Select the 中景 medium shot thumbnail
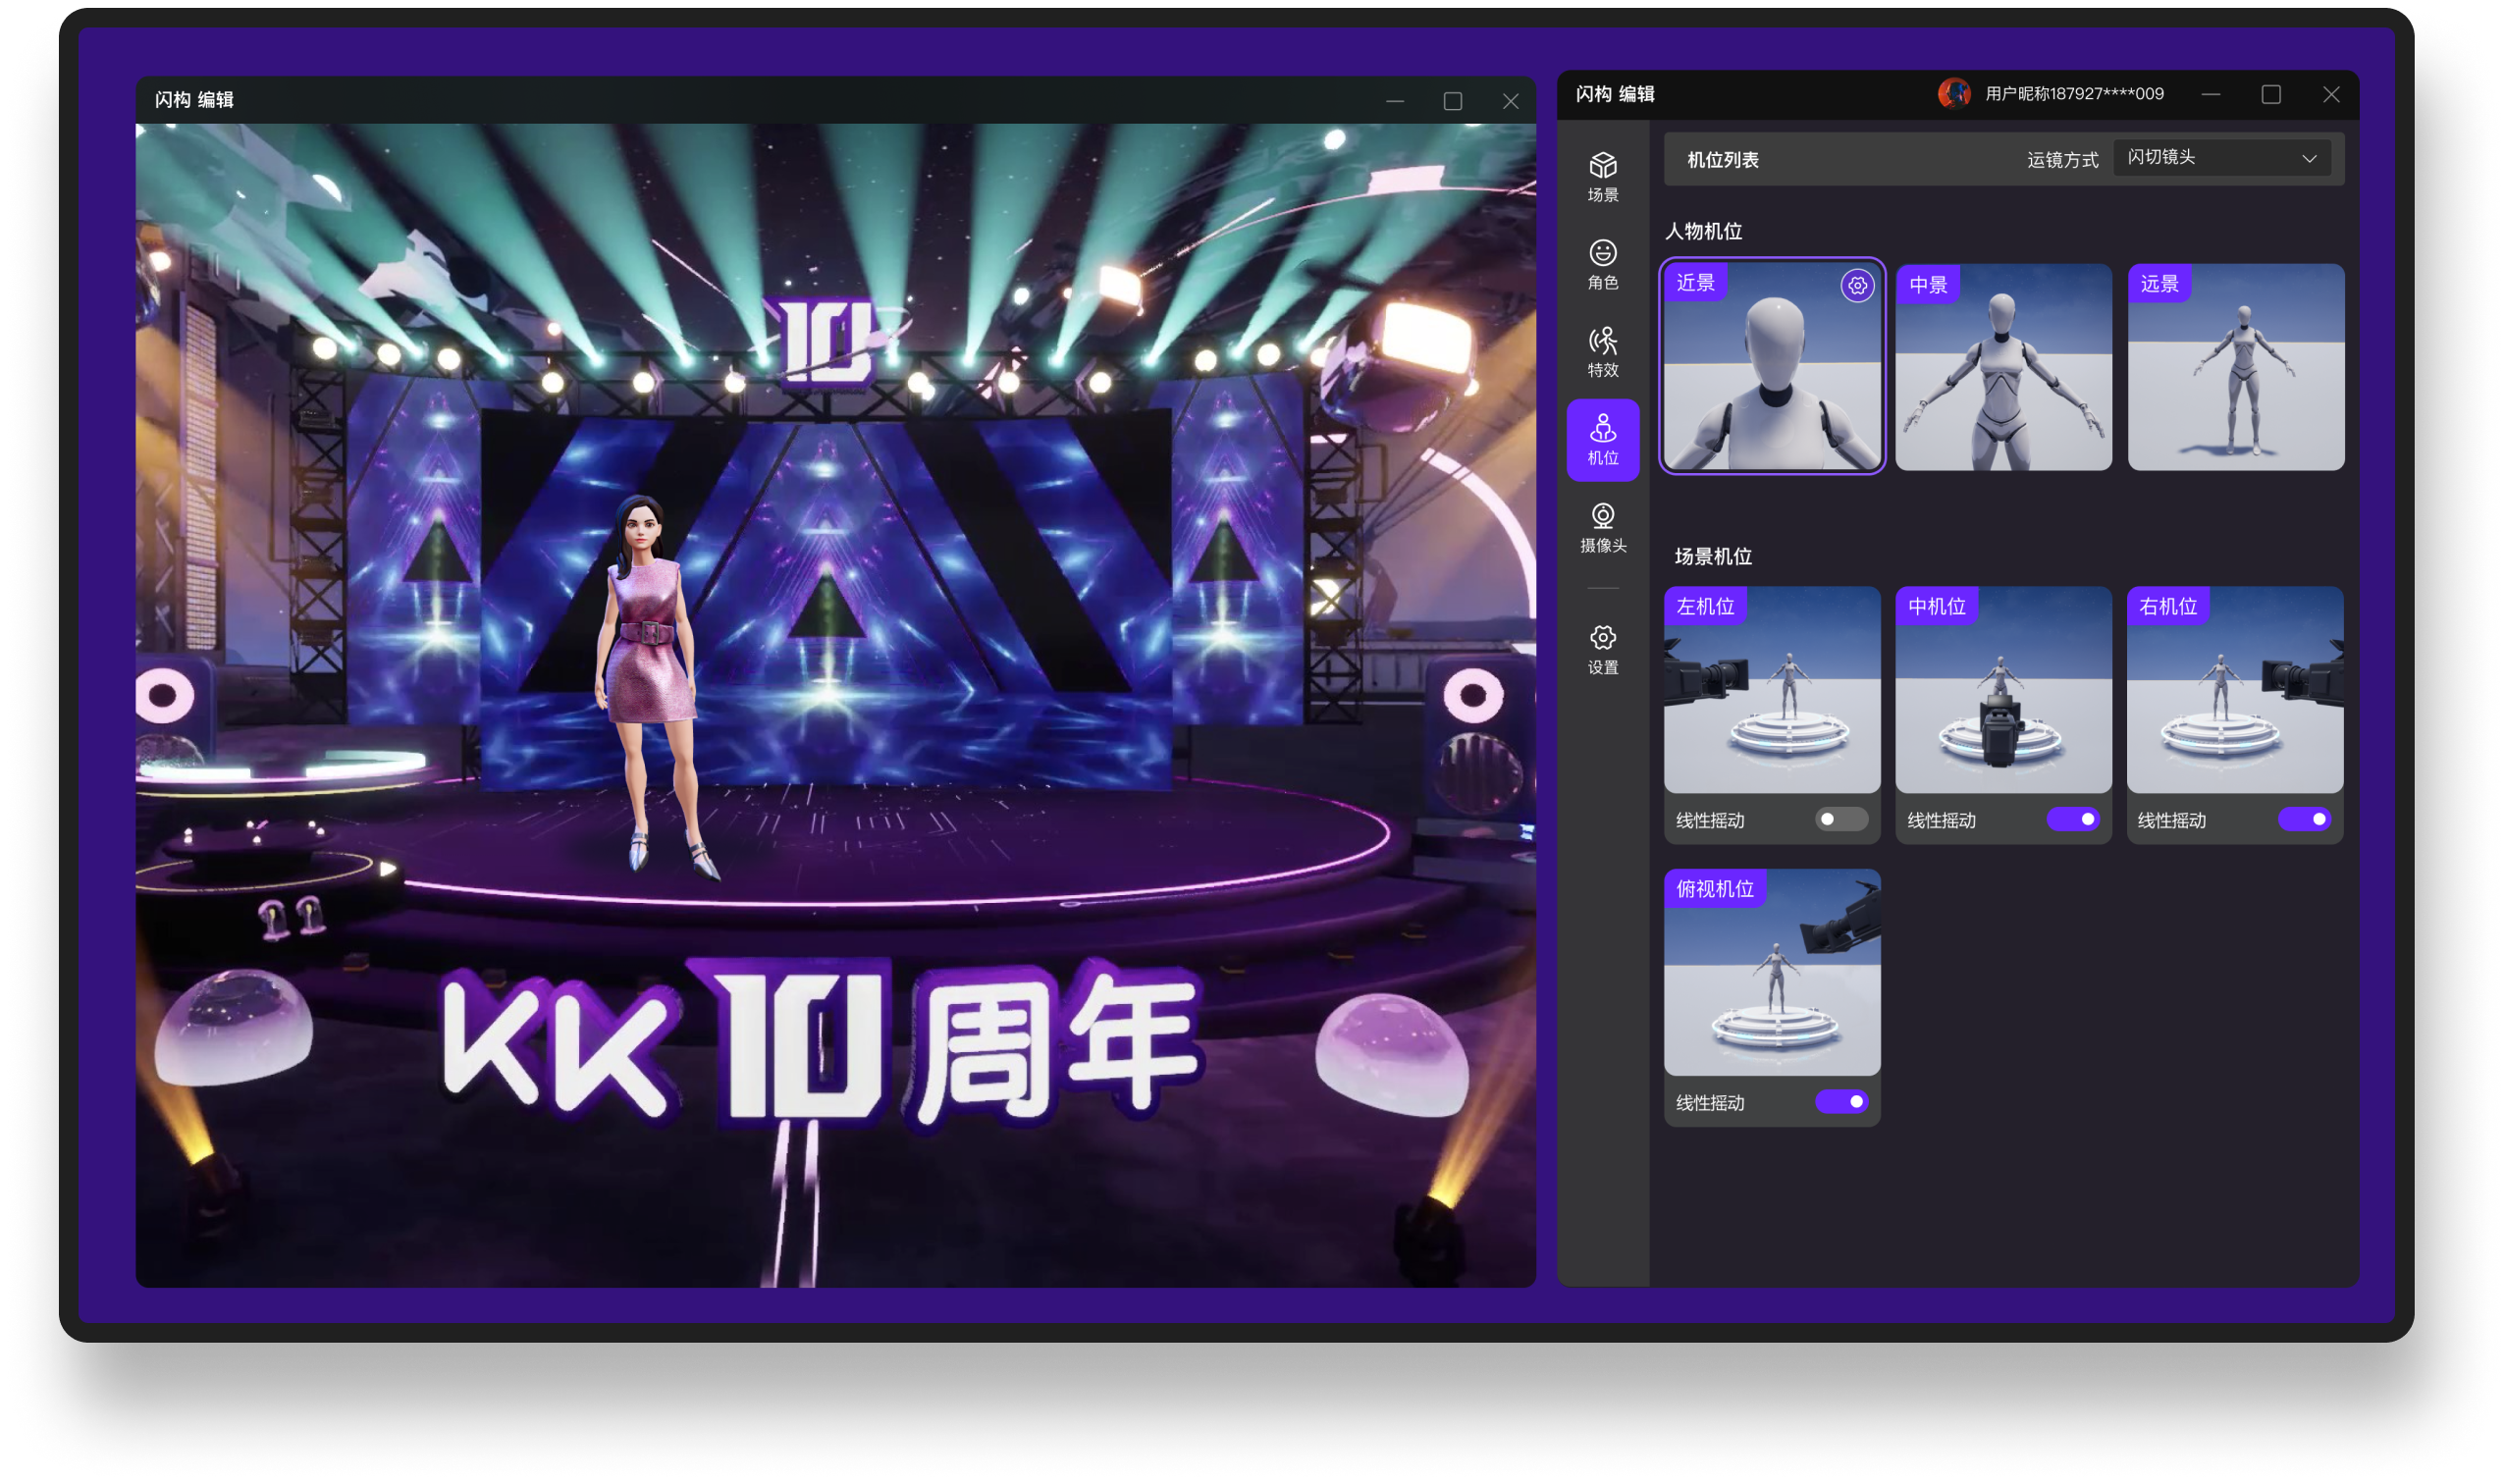The width and height of the screenshot is (2505, 1484). [x=2003, y=367]
